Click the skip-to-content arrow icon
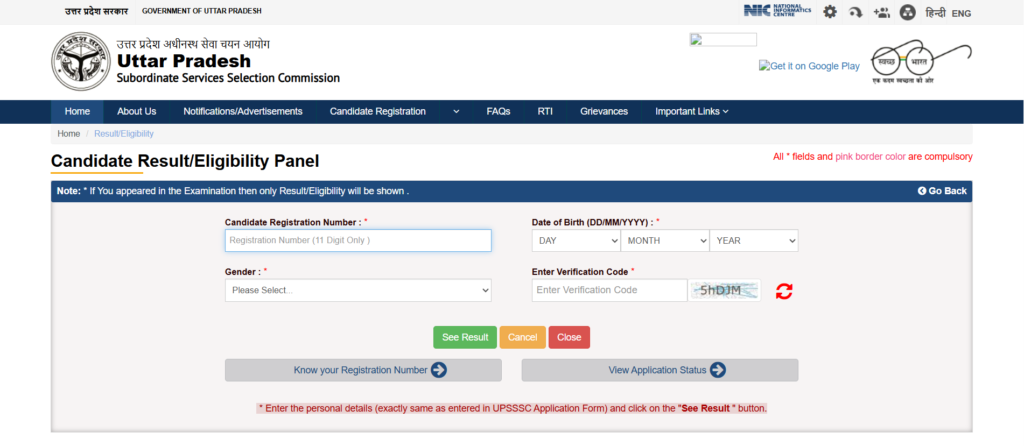1024x446 pixels. tap(856, 12)
